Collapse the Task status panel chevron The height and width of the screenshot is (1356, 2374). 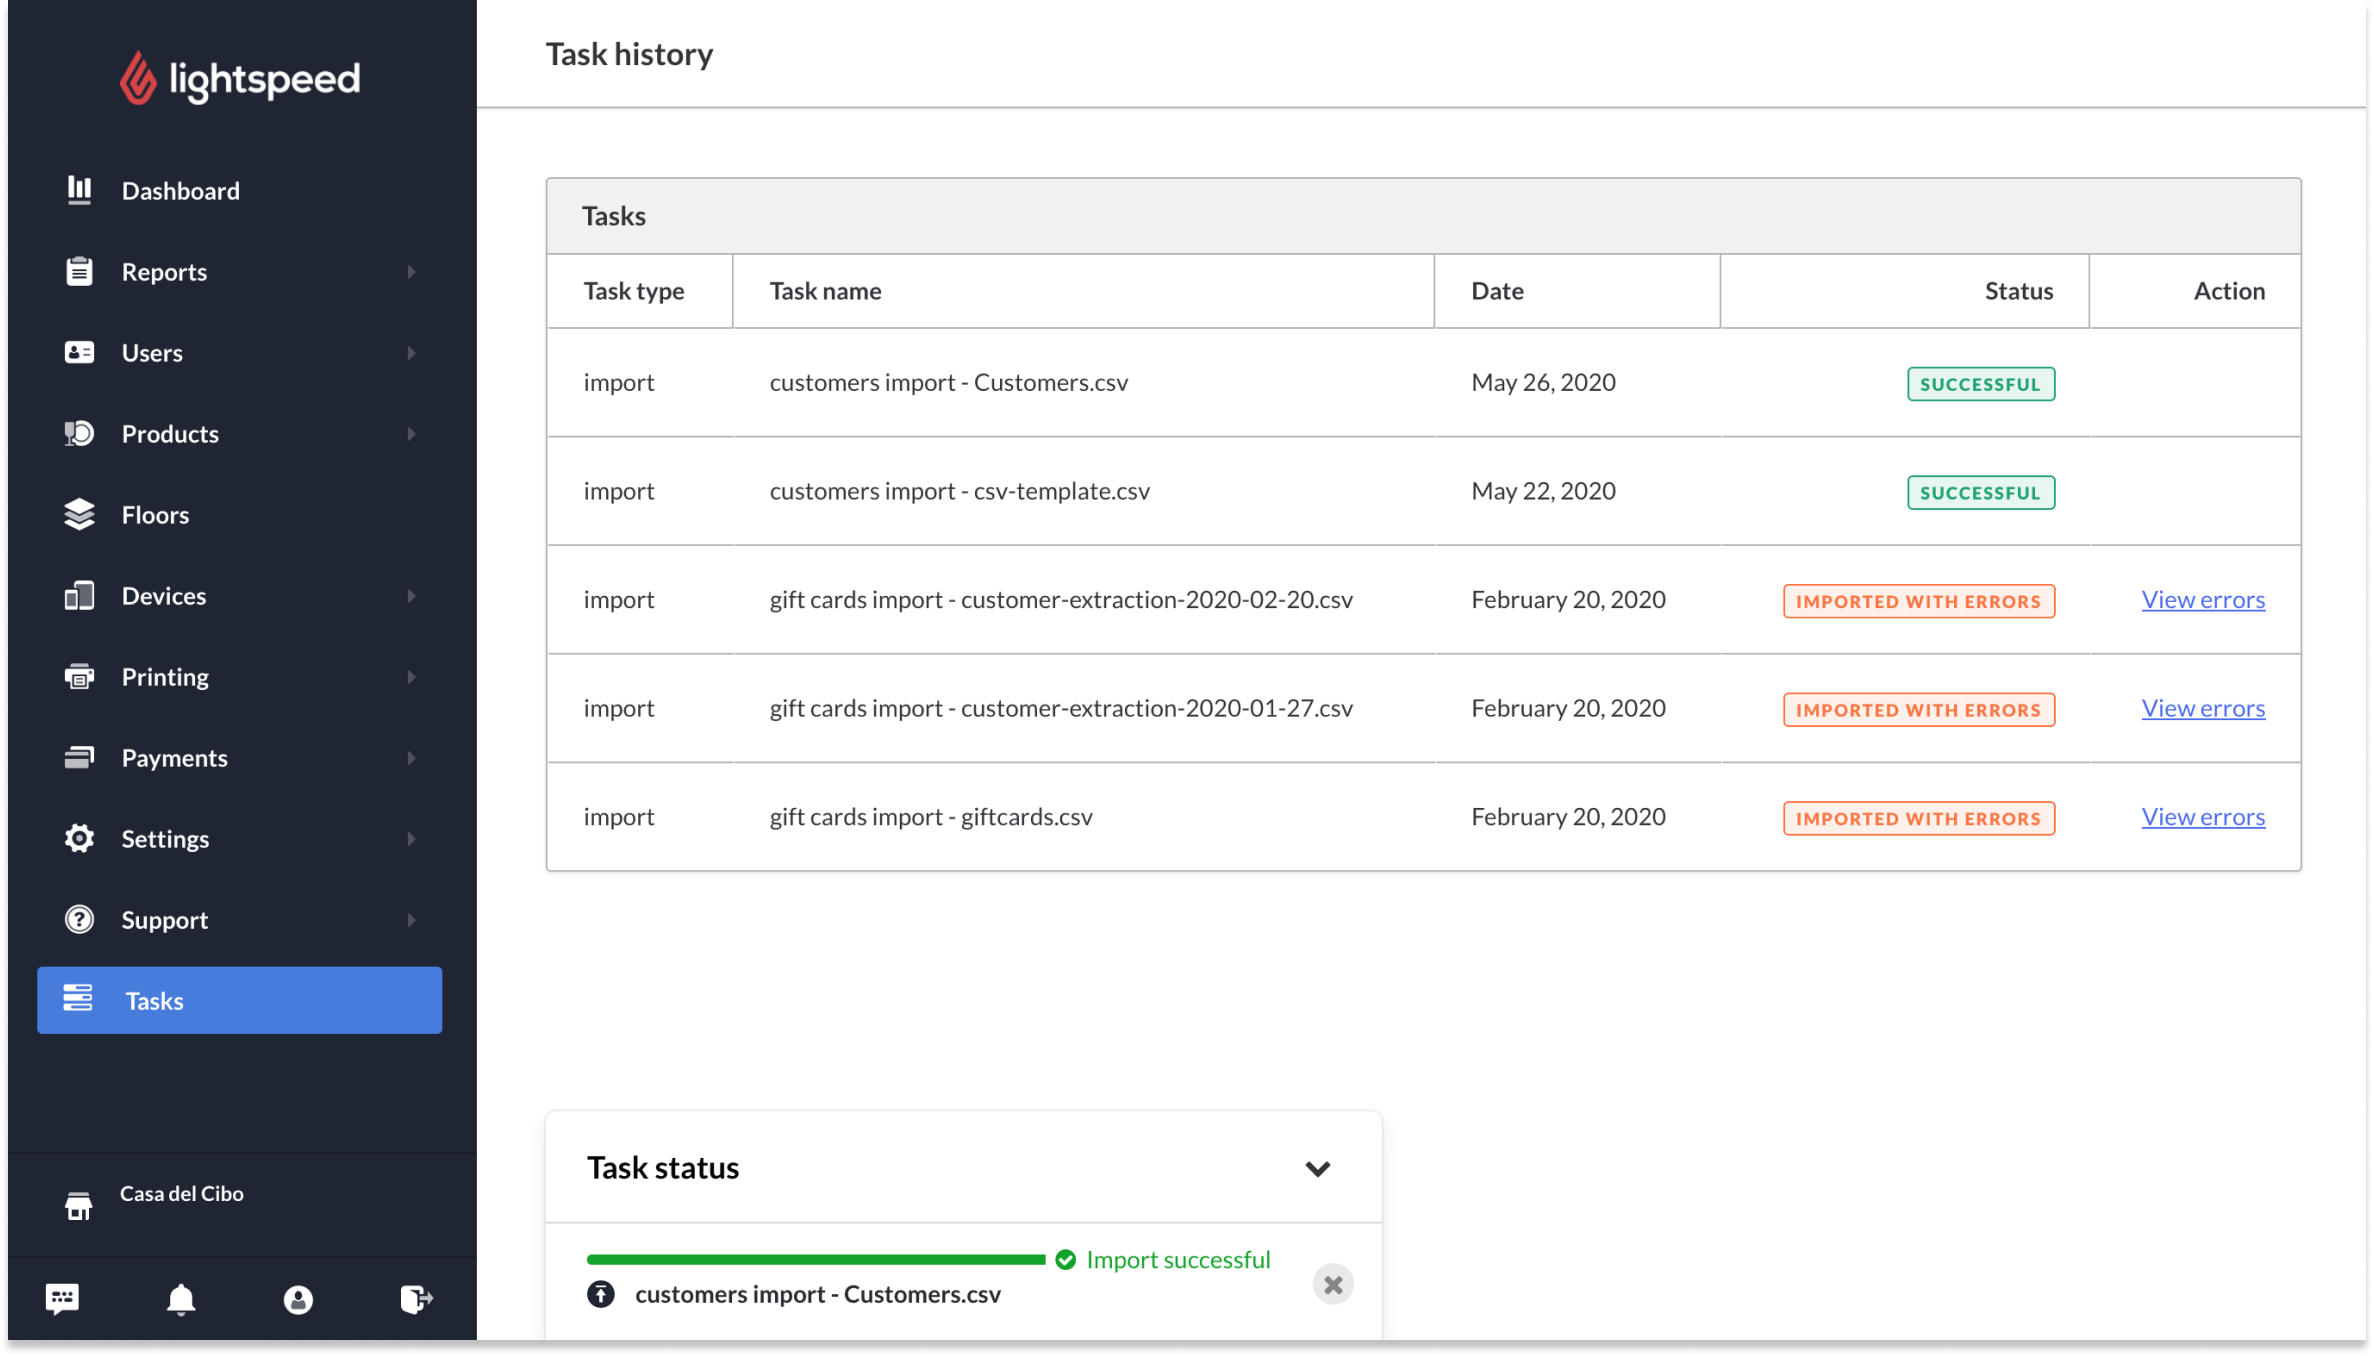coord(1317,1168)
